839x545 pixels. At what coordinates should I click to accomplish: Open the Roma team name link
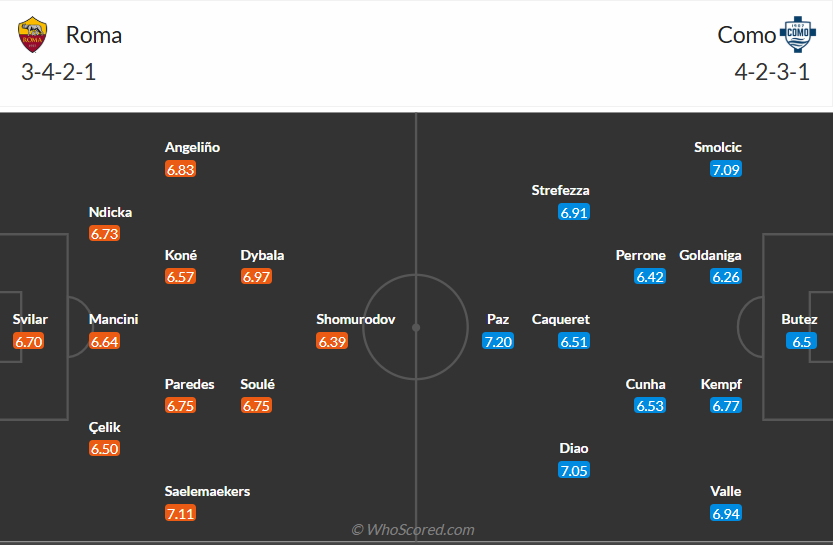(x=94, y=35)
